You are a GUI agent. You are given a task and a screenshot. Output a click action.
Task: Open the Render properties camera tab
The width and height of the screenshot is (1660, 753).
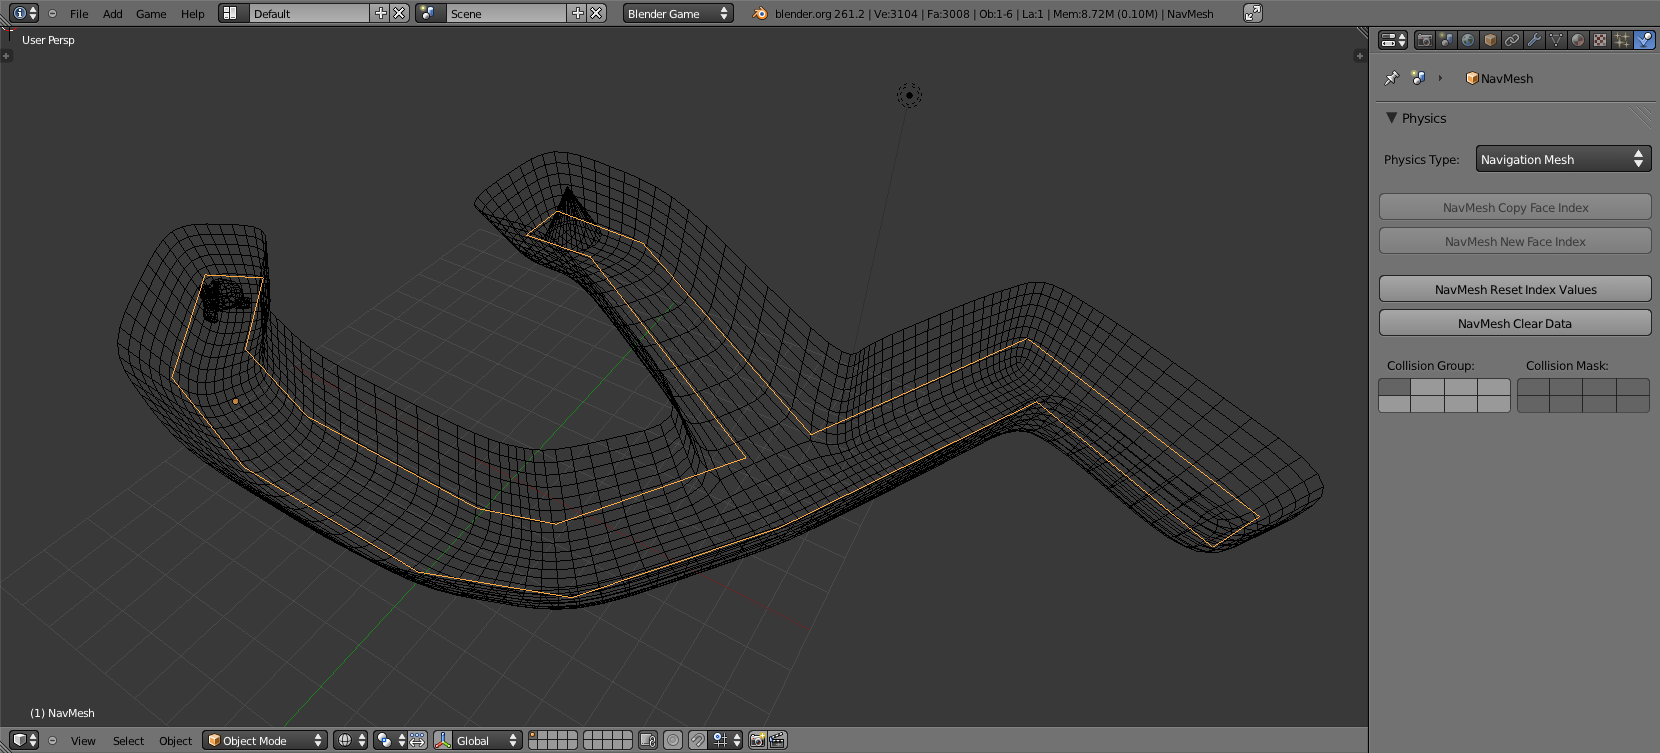tap(1424, 40)
